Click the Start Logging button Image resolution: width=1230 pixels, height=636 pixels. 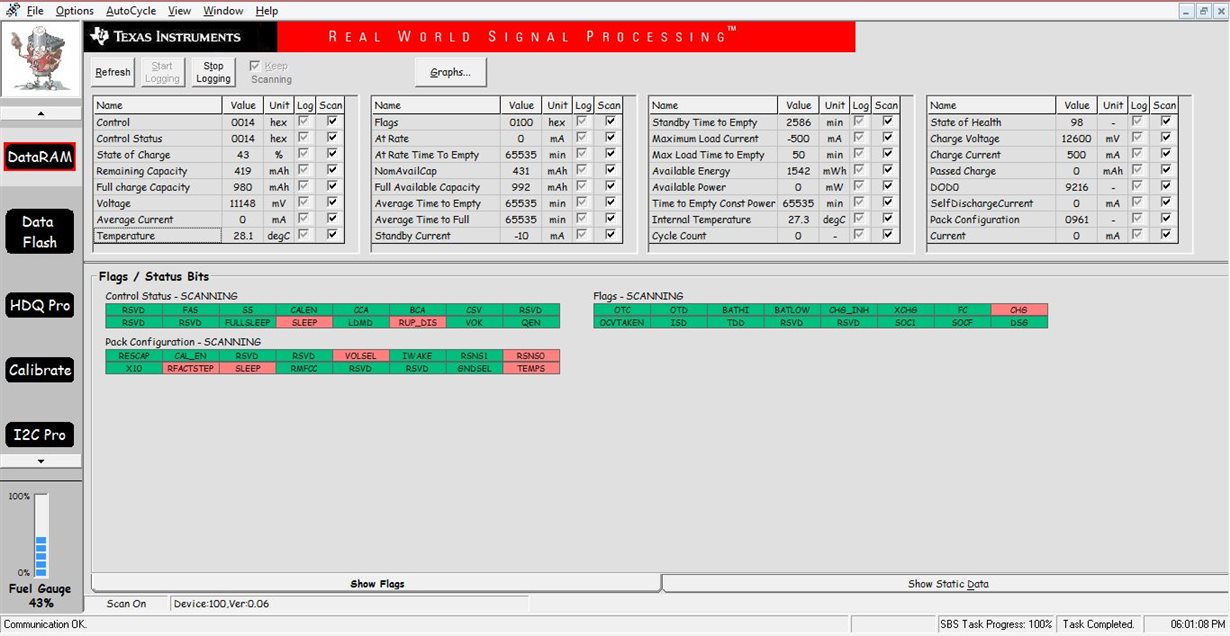tap(162, 72)
